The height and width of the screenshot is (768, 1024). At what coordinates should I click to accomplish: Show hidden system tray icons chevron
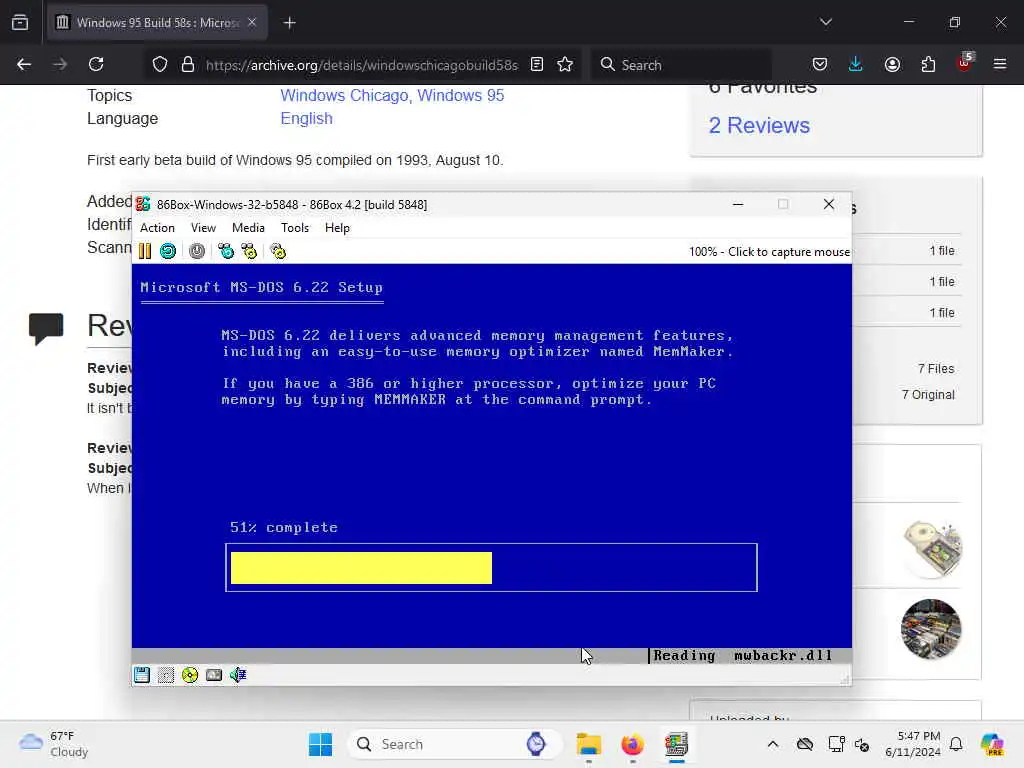773,744
